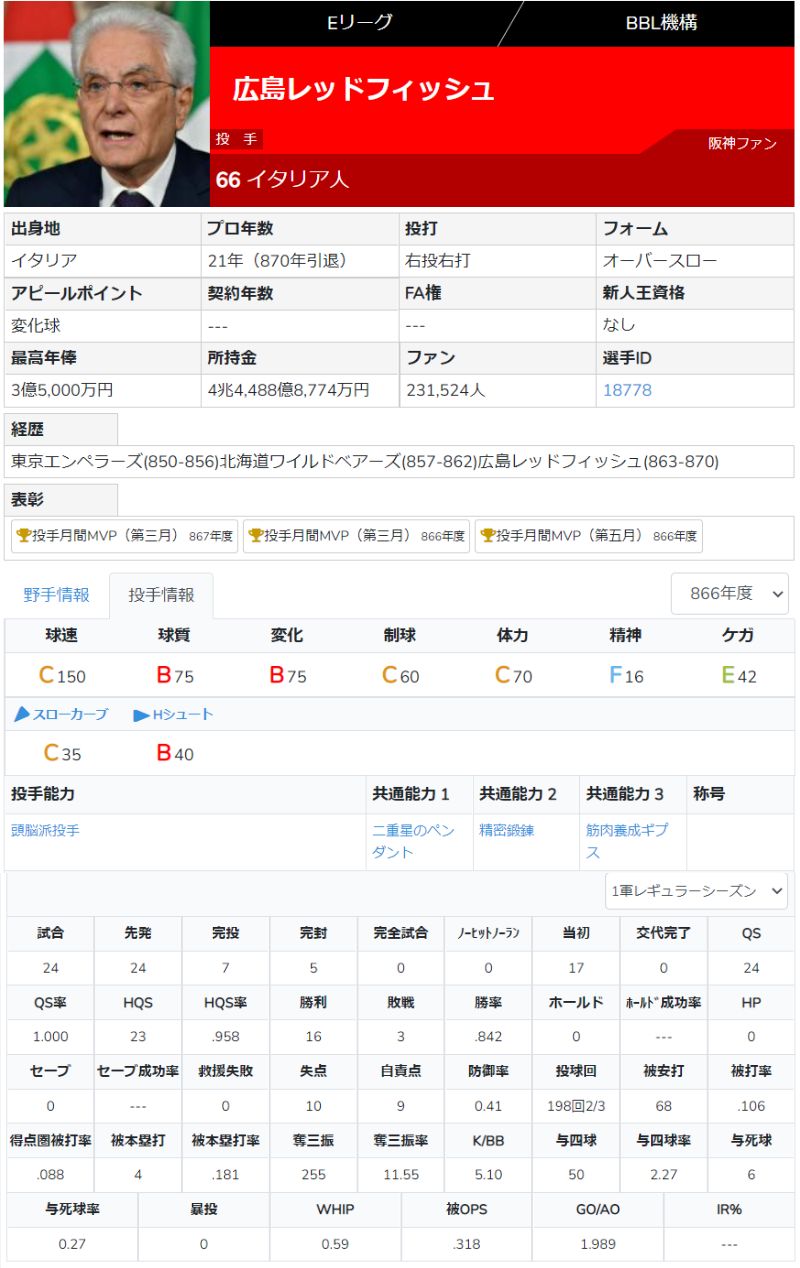Image resolution: width=800 pixels, height=1268 pixels.
Task: Select BBL機構 in the top header
Action: tap(661, 22)
